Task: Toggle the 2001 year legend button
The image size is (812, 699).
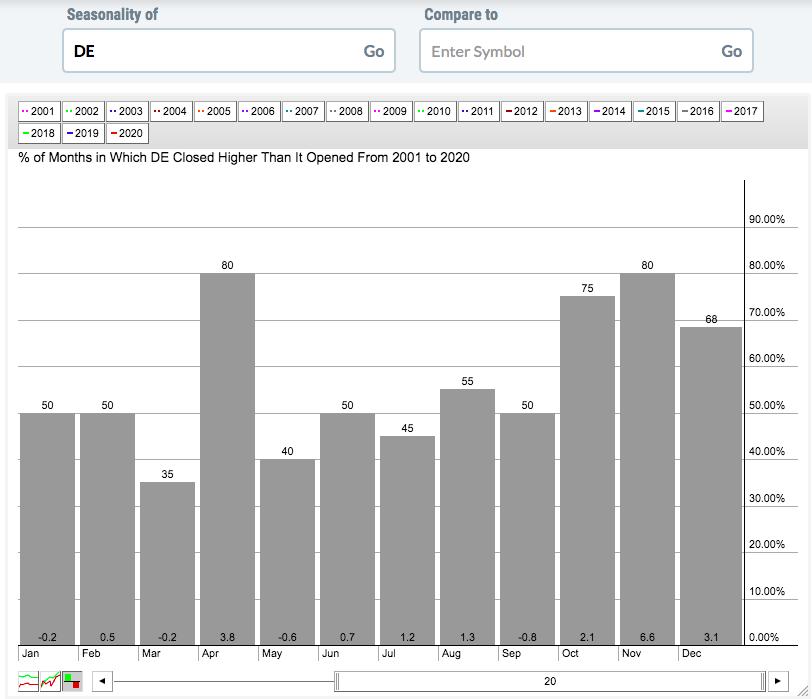Action: [x=39, y=111]
